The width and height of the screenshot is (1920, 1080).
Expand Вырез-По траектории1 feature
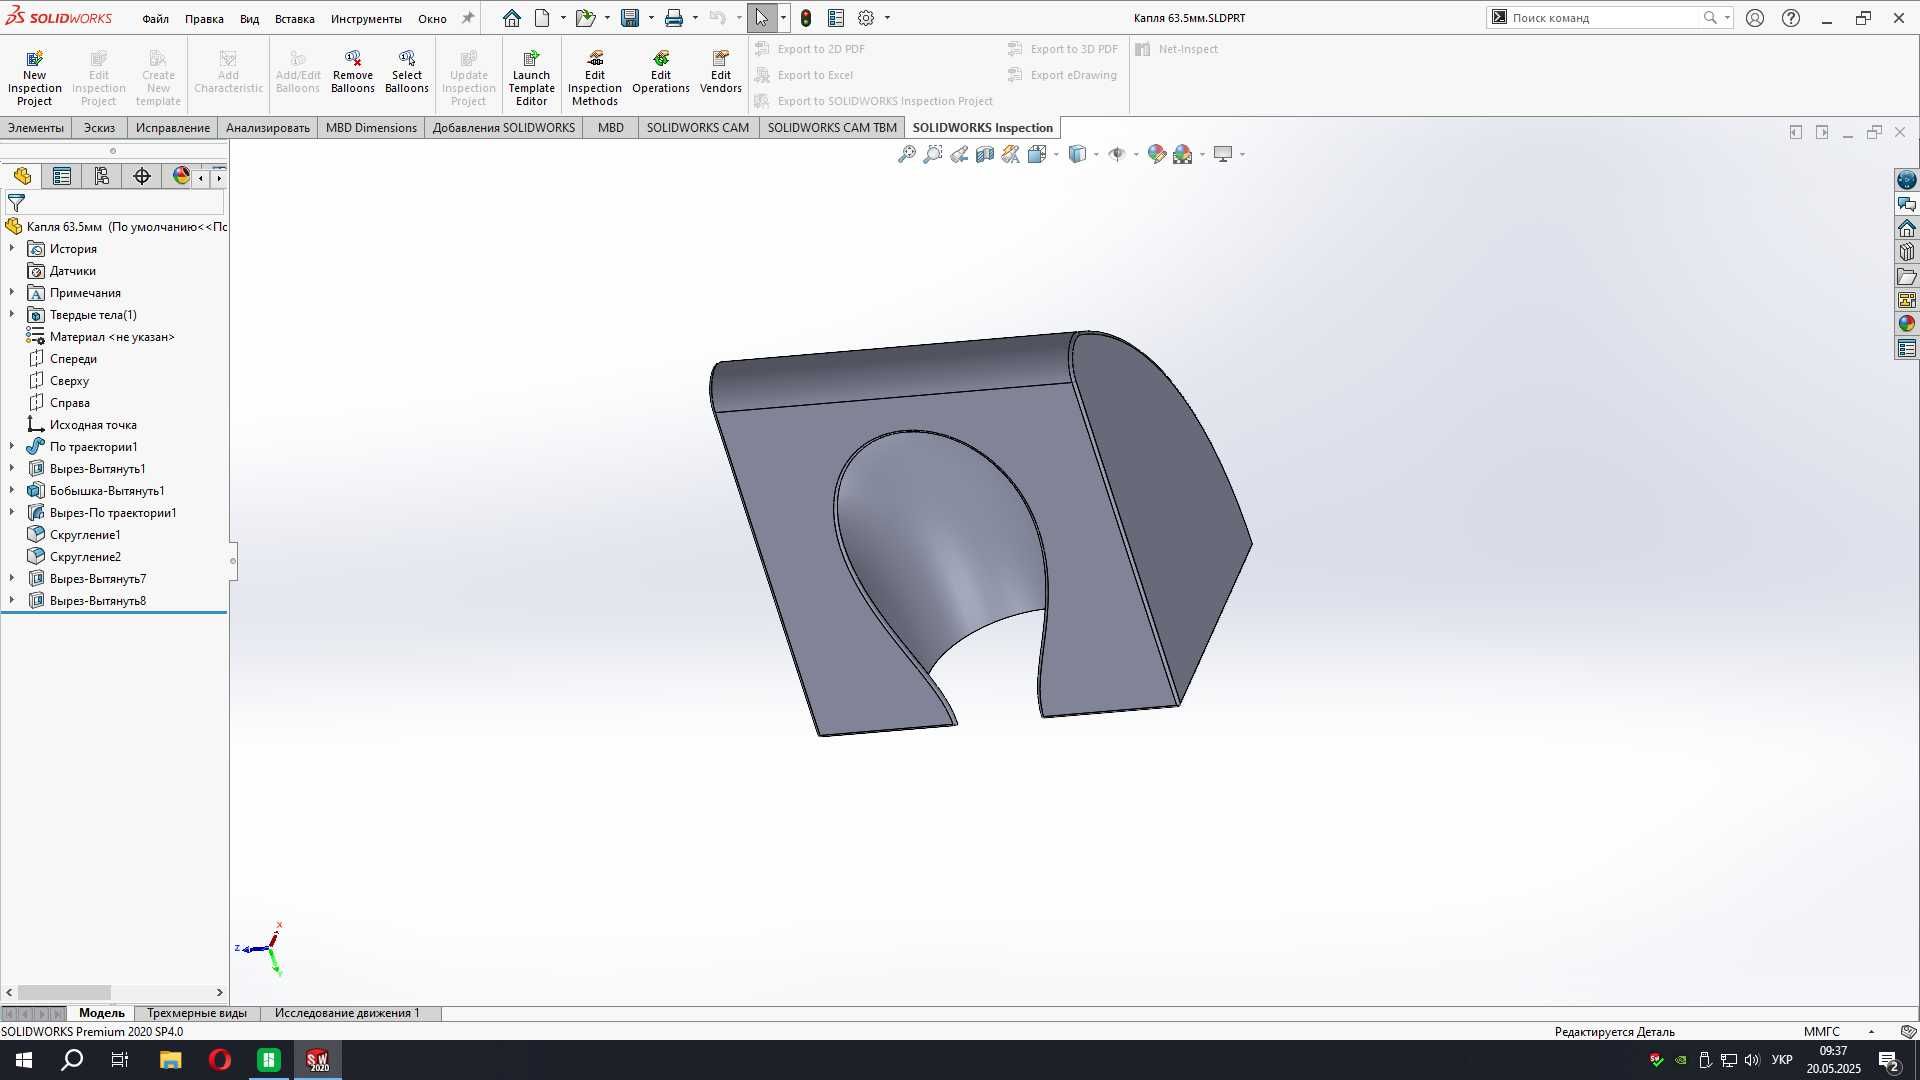click(x=12, y=512)
